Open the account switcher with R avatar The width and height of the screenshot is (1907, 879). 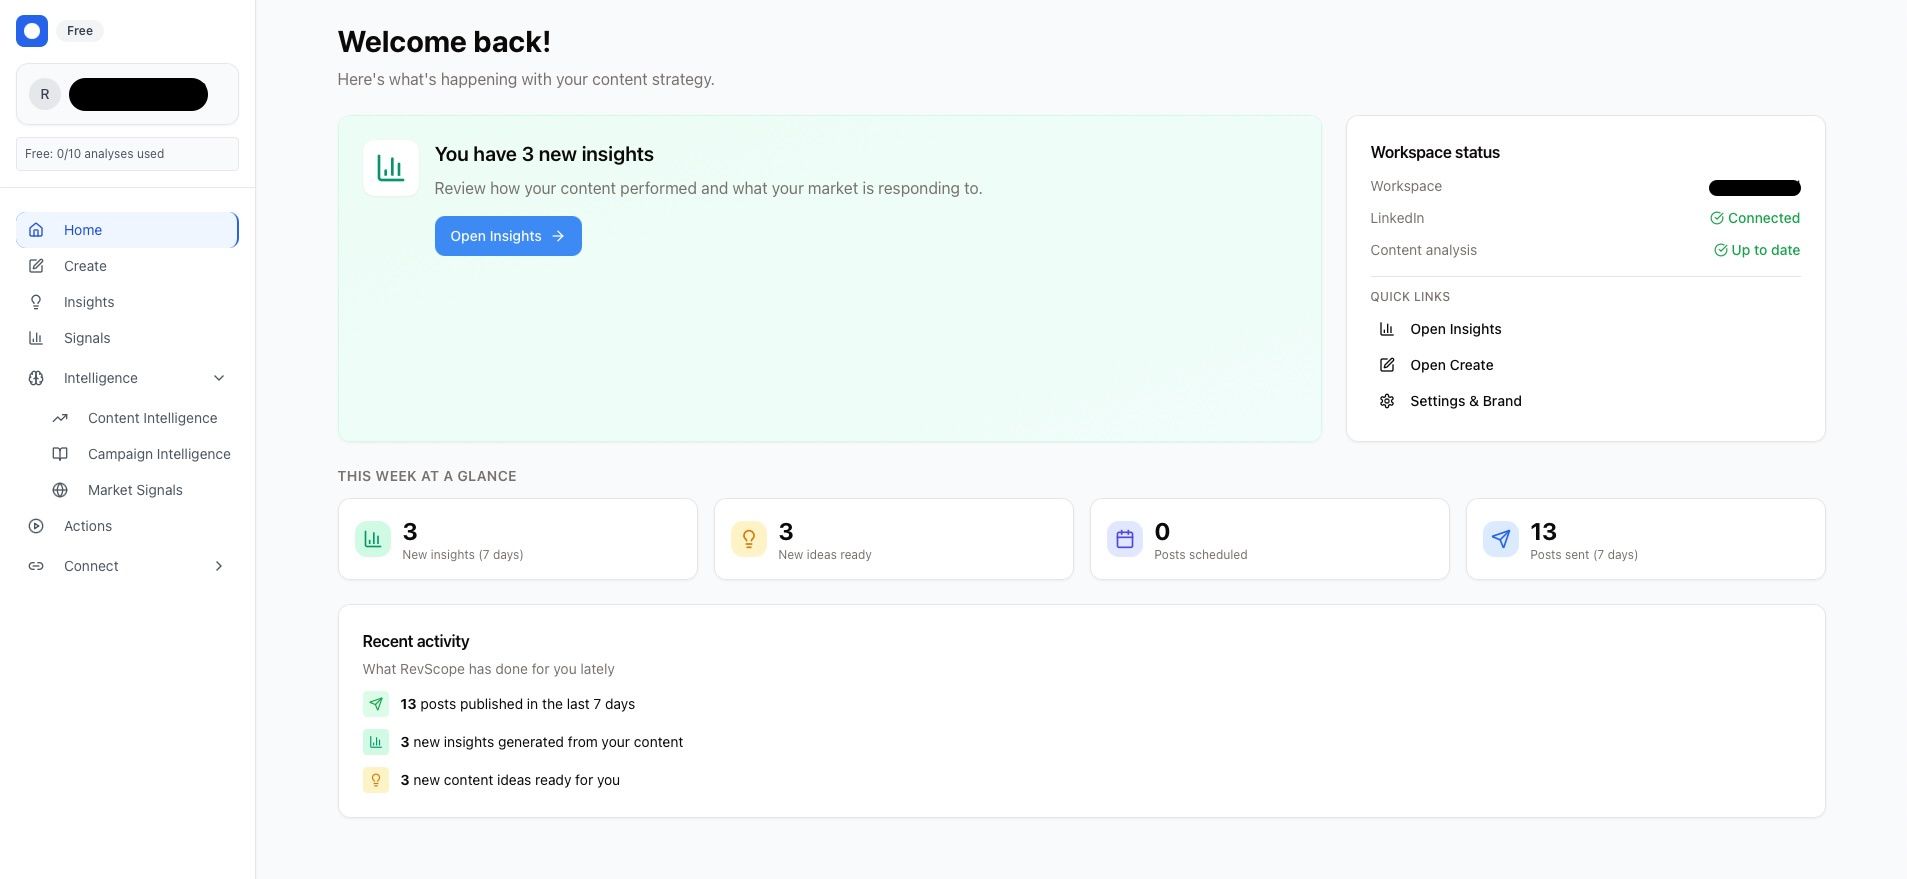[127, 94]
